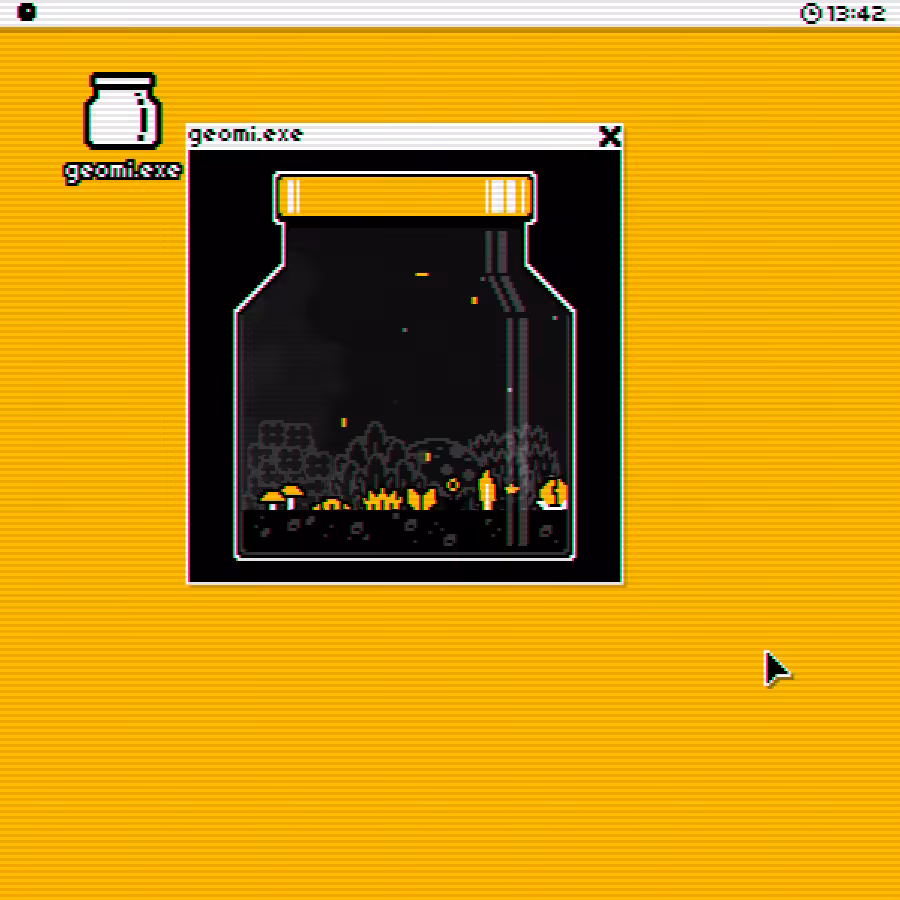The image size is (900, 900).
Task: Click the spiky orange grass tuft in the jar
Action: pyautogui.click(x=383, y=500)
